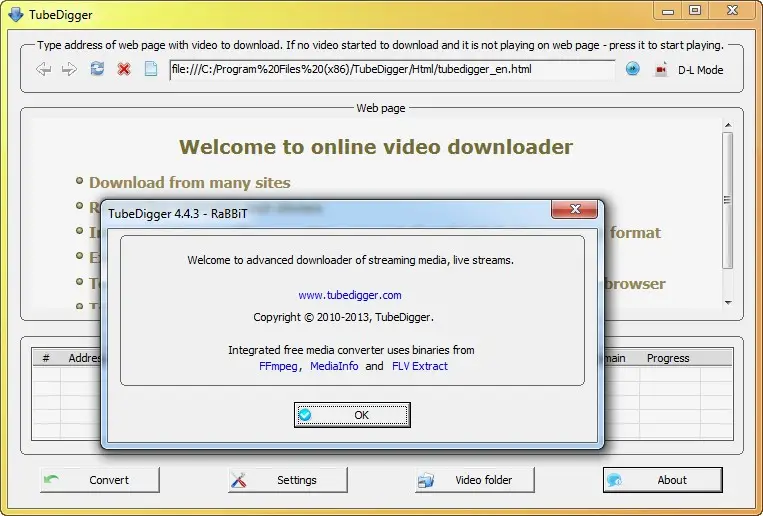Viewport: 763px width, 516px height.
Task: Open the FLV Extract link
Action: [x=419, y=366]
